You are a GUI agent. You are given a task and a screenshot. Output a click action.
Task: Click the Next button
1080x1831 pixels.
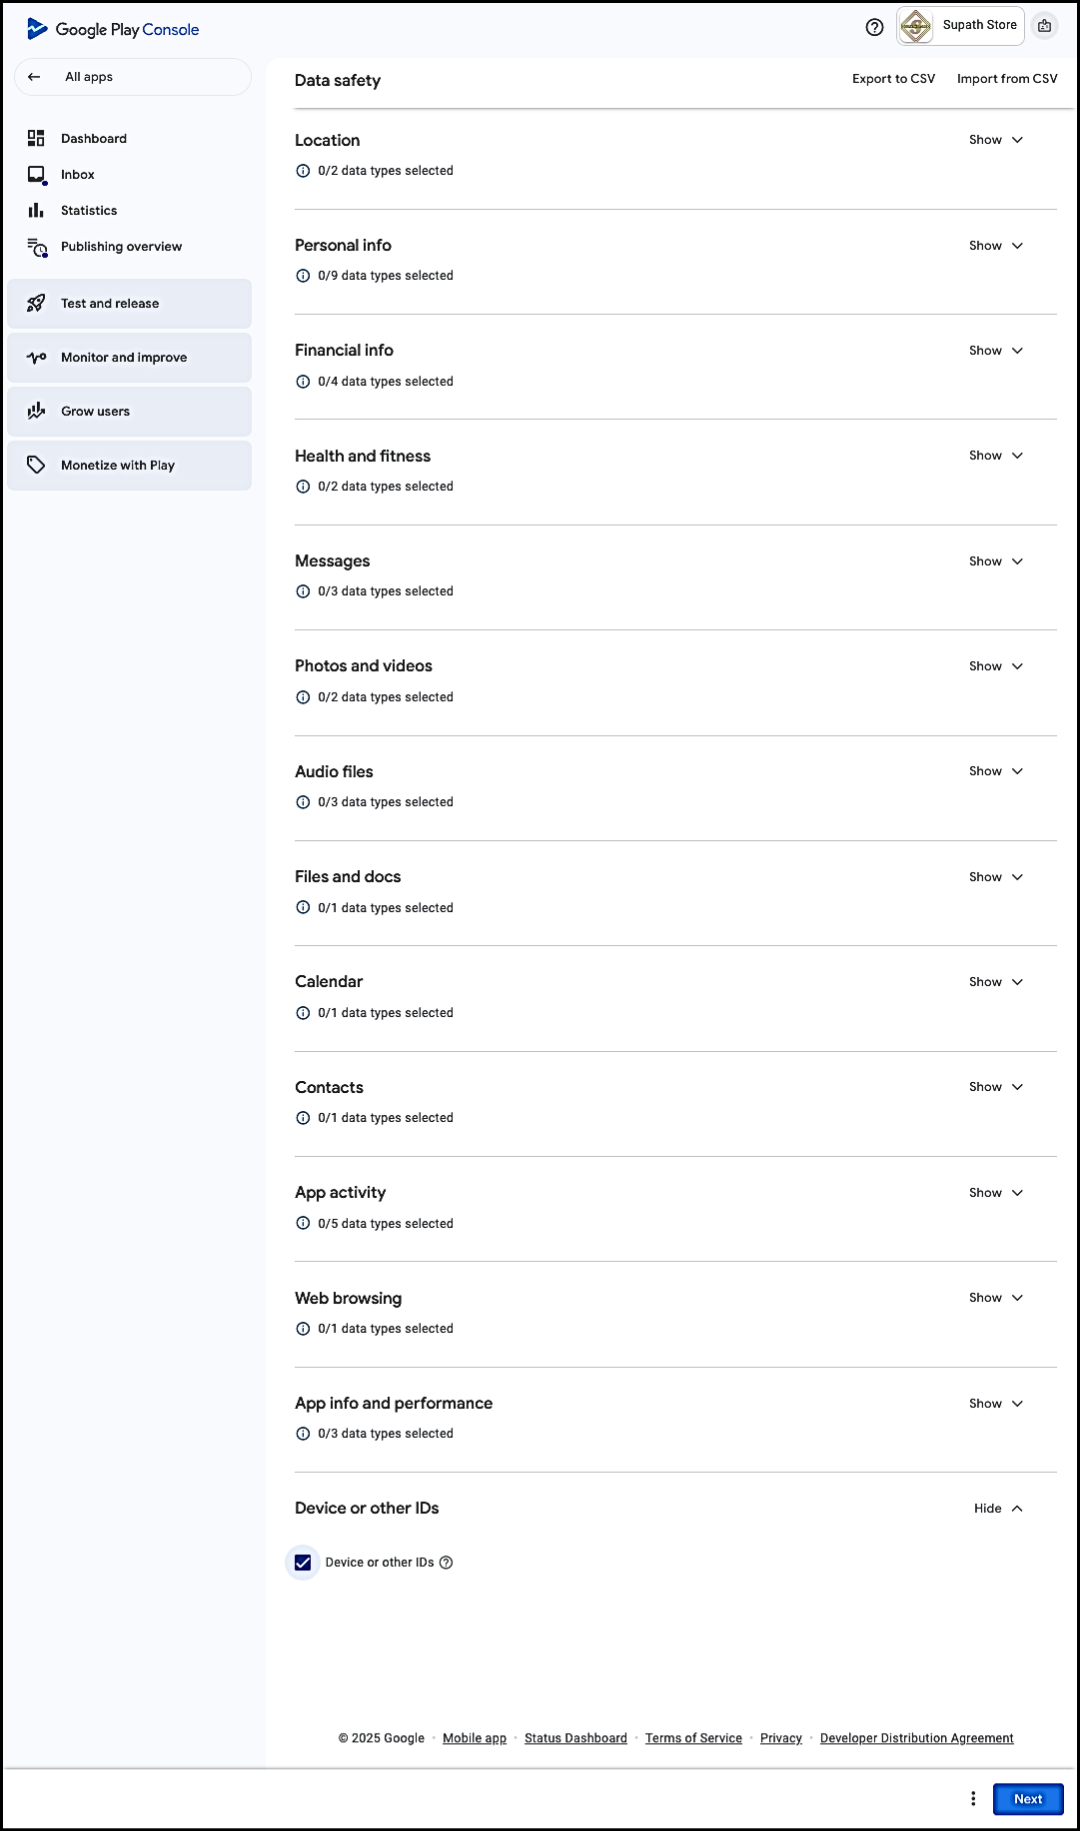click(1027, 1798)
